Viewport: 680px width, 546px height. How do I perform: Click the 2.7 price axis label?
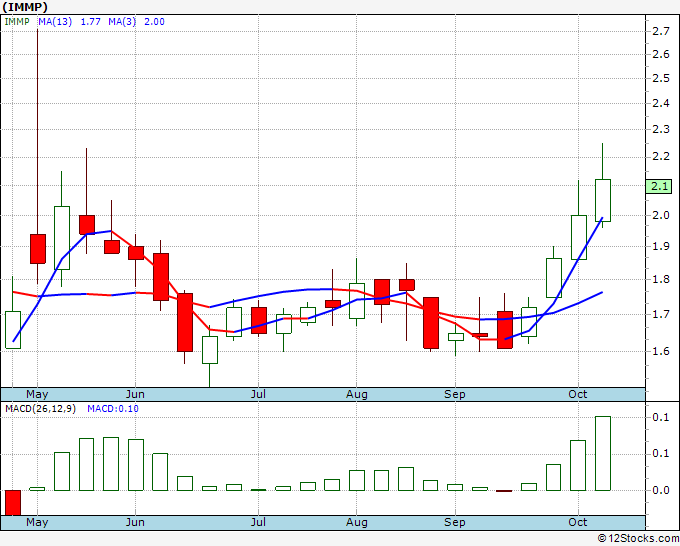[661, 31]
